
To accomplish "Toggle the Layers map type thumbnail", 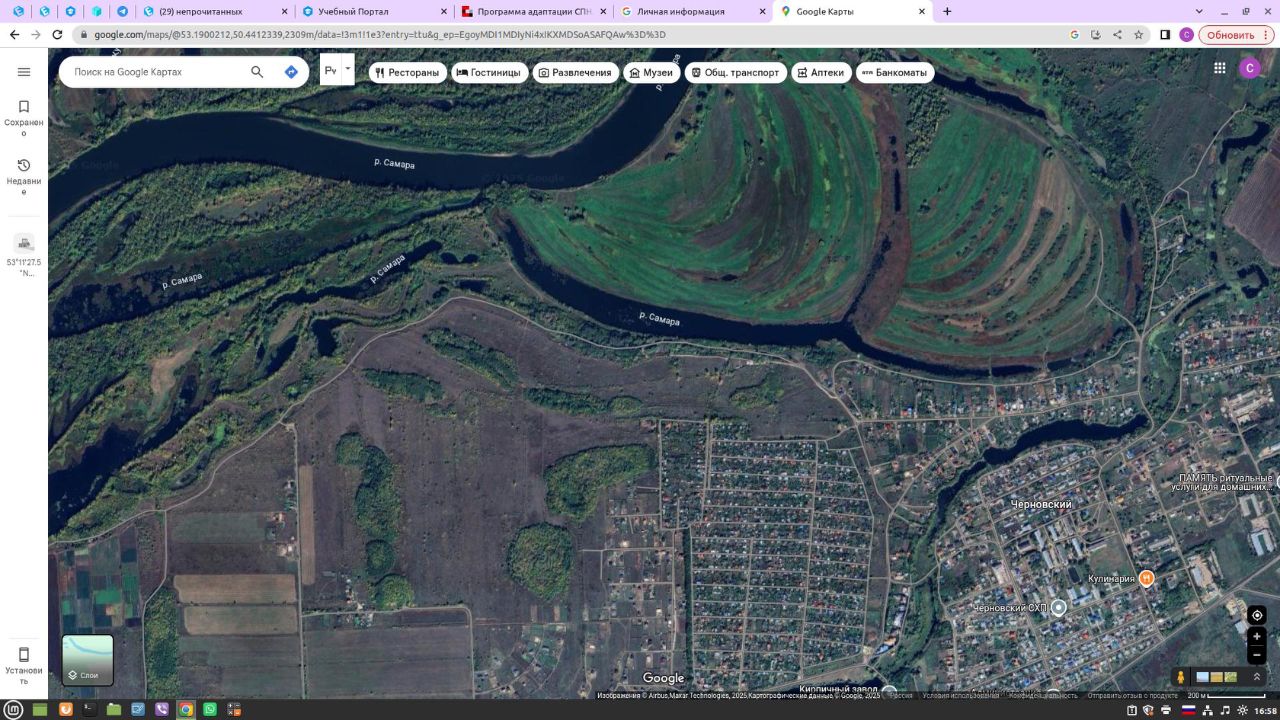I will pyautogui.click(x=88, y=660).
